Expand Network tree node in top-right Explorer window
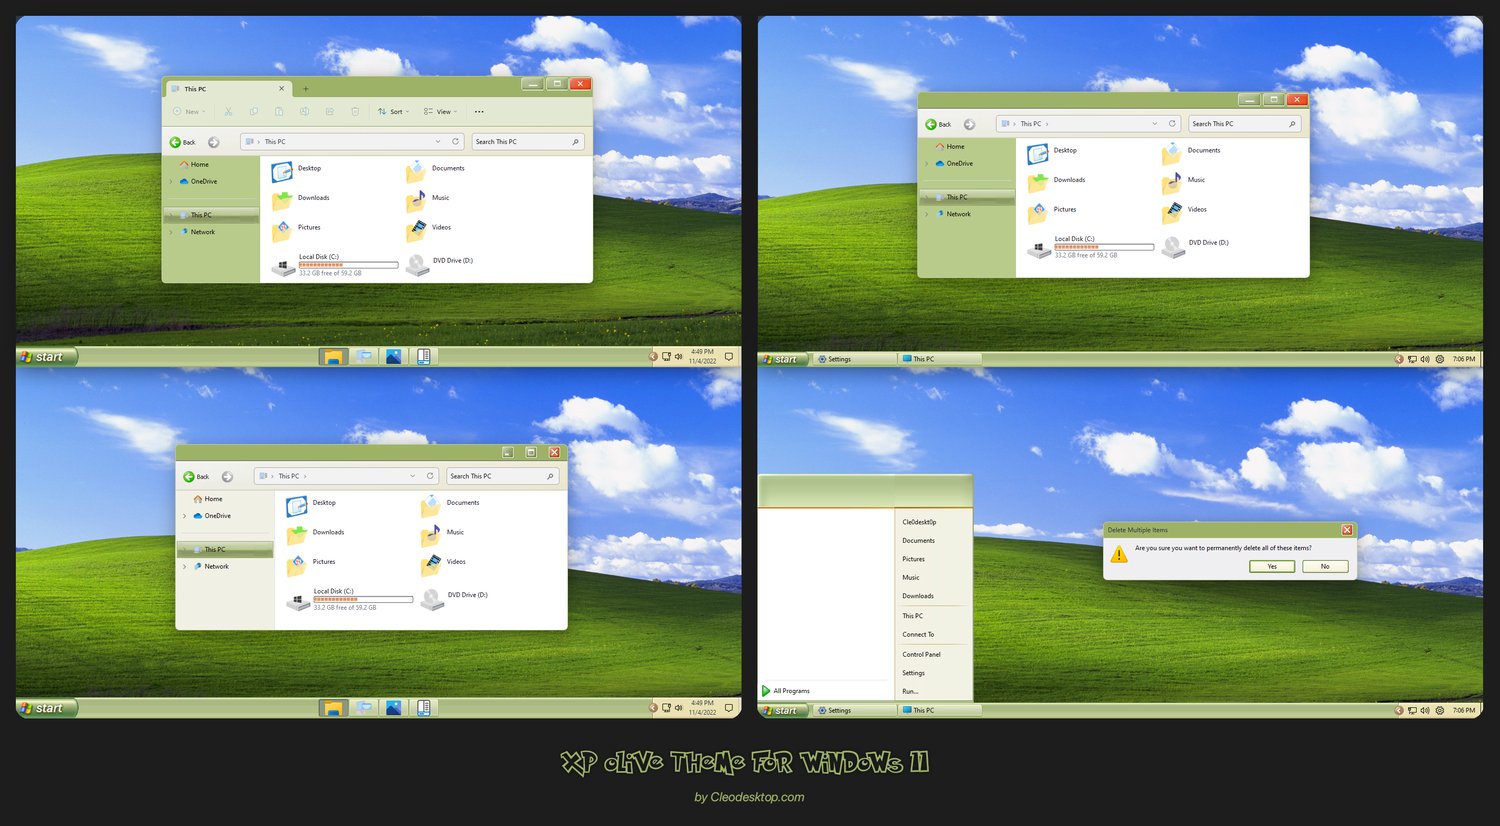This screenshot has width=1500, height=826. [x=927, y=214]
